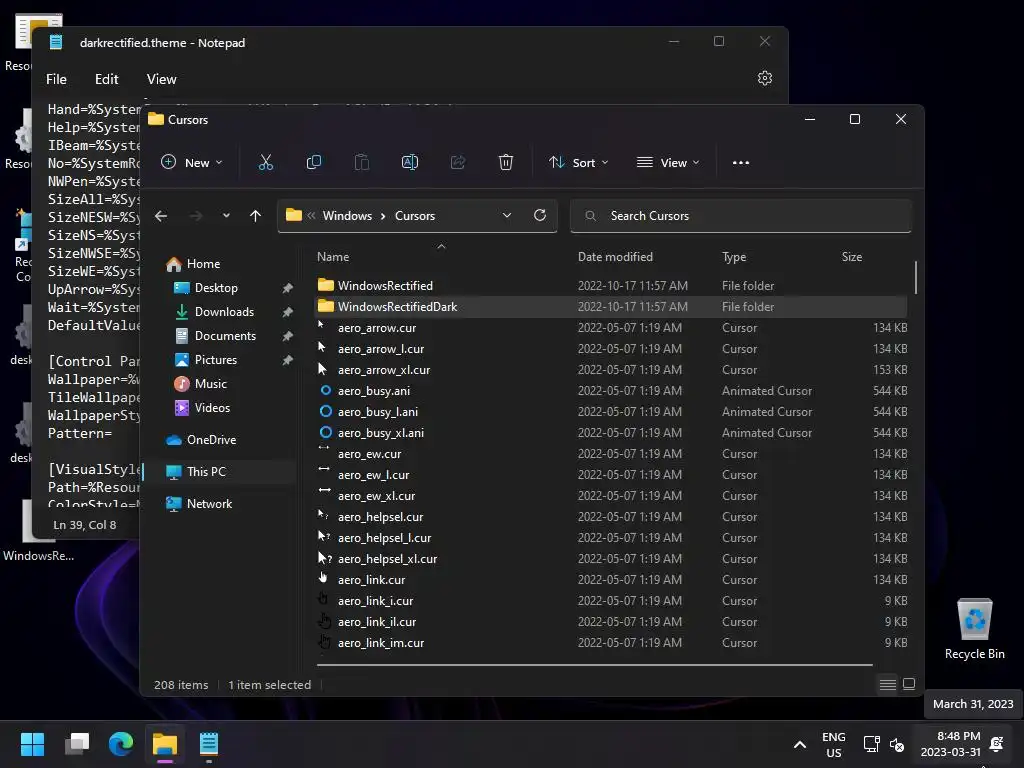Open Task View on the taskbar
This screenshot has height=768, width=1024.
tap(77, 744)
